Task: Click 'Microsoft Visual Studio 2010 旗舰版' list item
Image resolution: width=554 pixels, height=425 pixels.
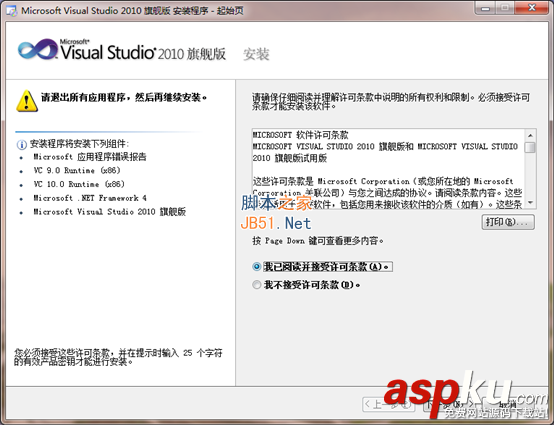Action: click(110, 212)
